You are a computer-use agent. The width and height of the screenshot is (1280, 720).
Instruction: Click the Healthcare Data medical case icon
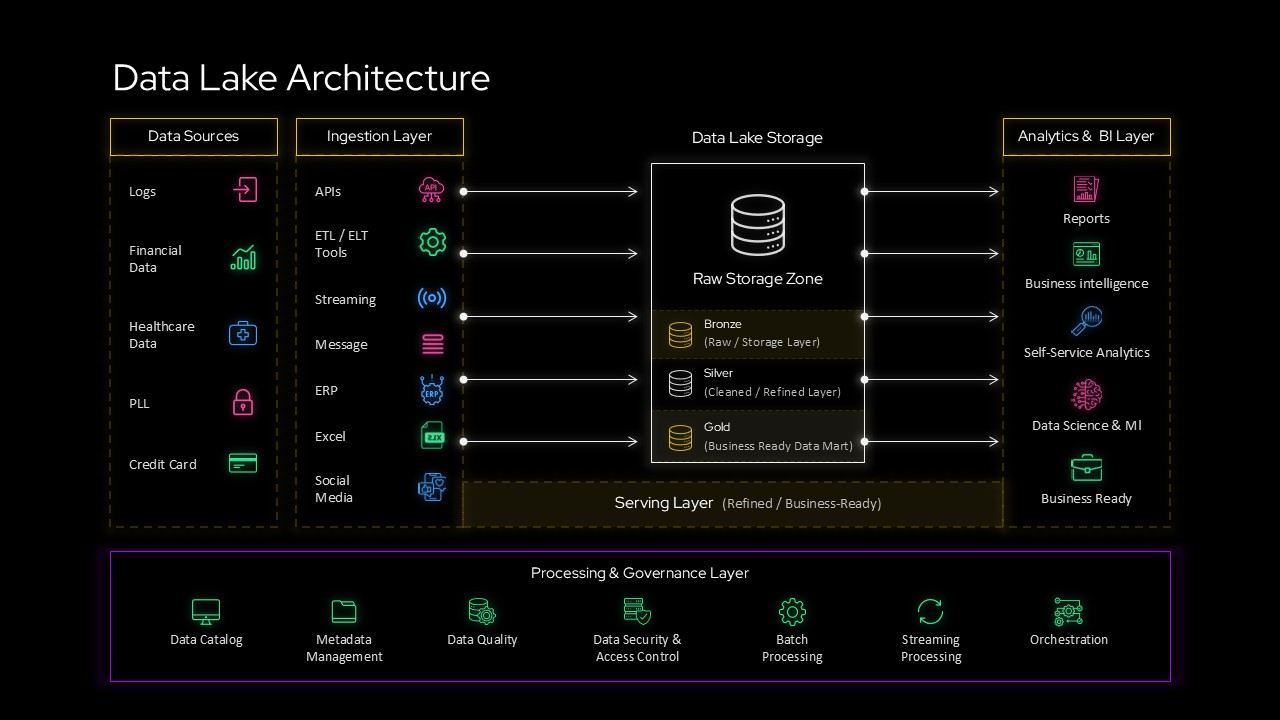point(243,333)
